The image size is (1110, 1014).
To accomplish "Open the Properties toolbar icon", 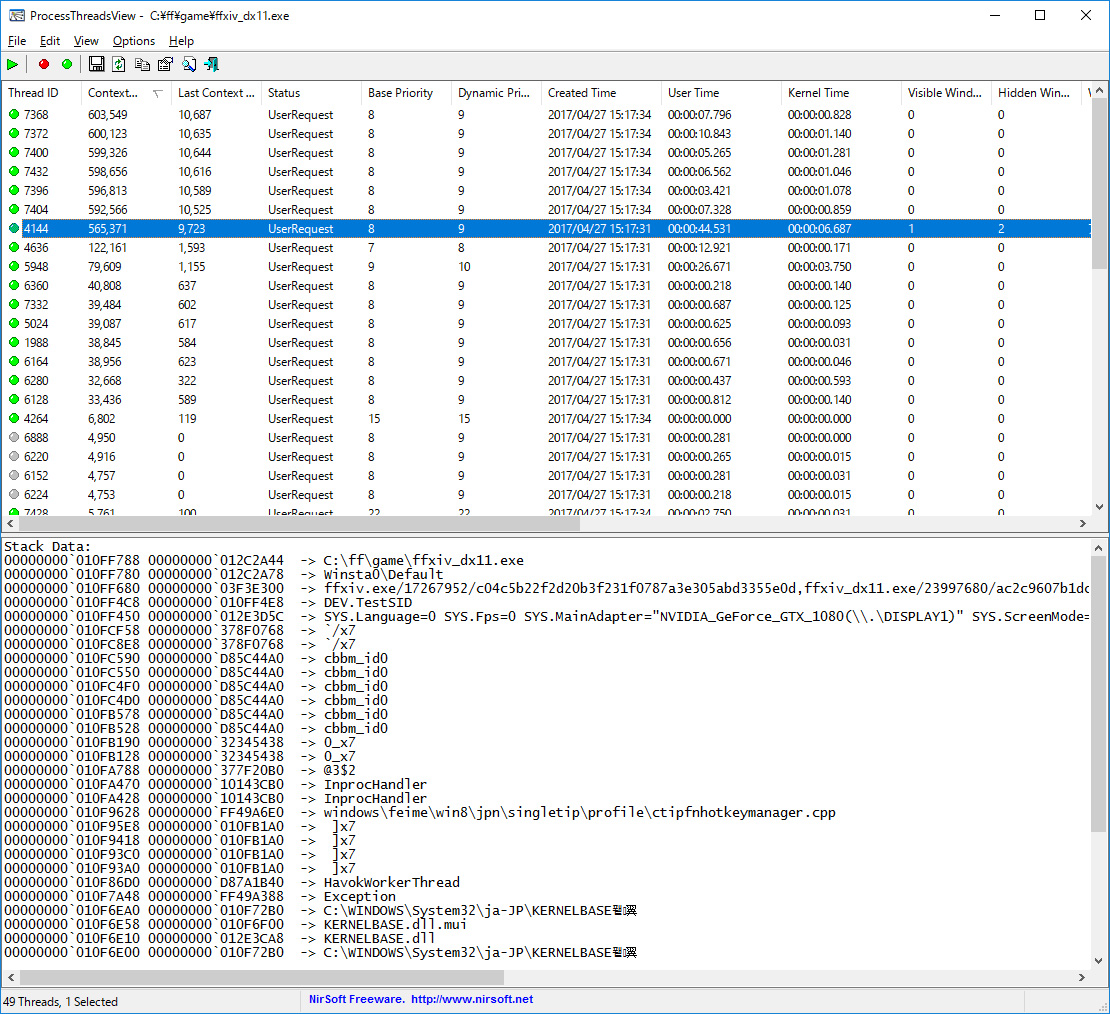I will 165,64.
